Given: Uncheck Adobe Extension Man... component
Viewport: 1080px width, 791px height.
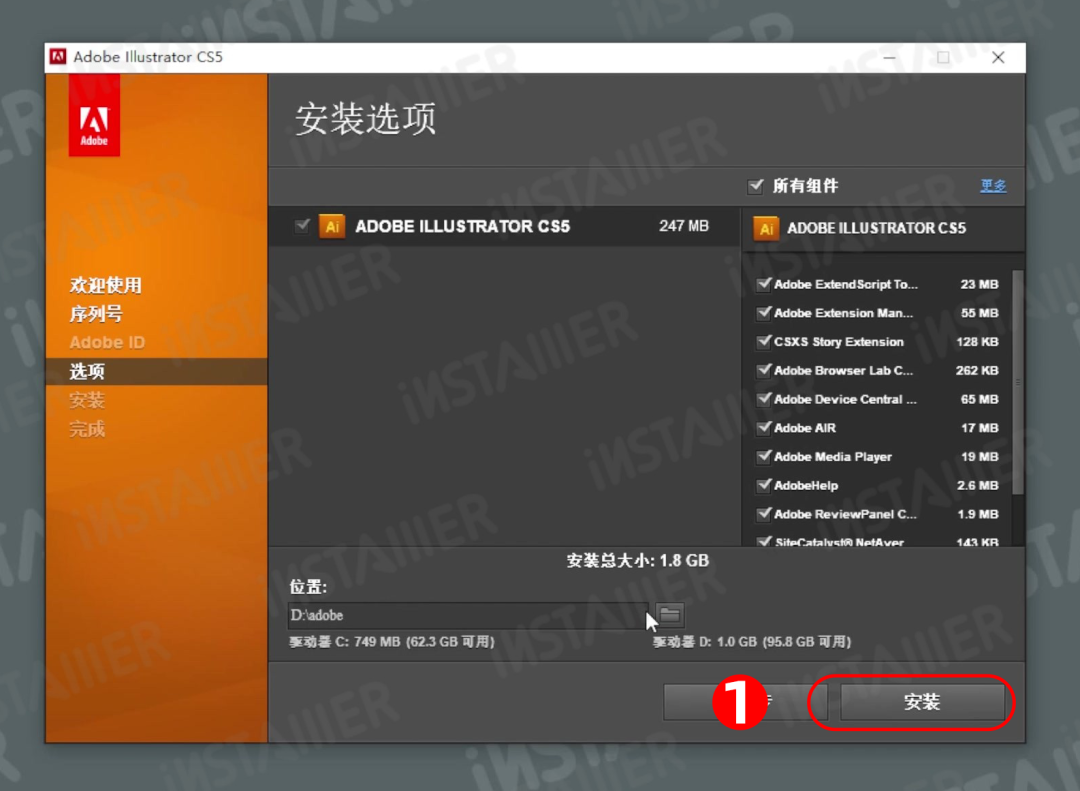Looking at the screenshot, I should 763,313.
